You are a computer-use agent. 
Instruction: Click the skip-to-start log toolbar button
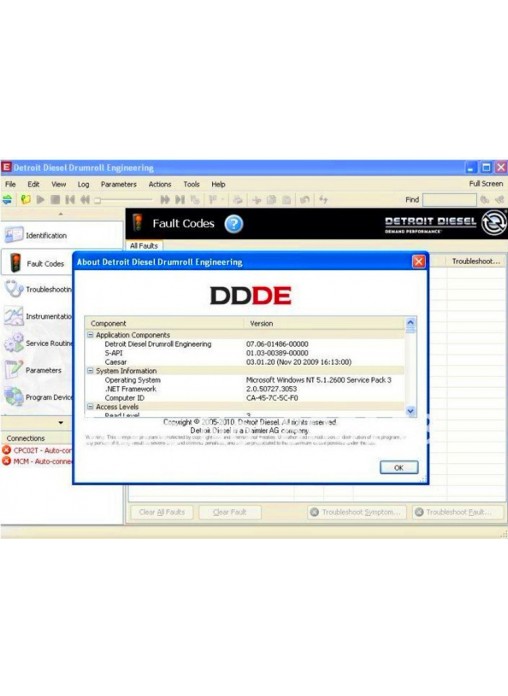pyautogui.click(x=70, y=200)
